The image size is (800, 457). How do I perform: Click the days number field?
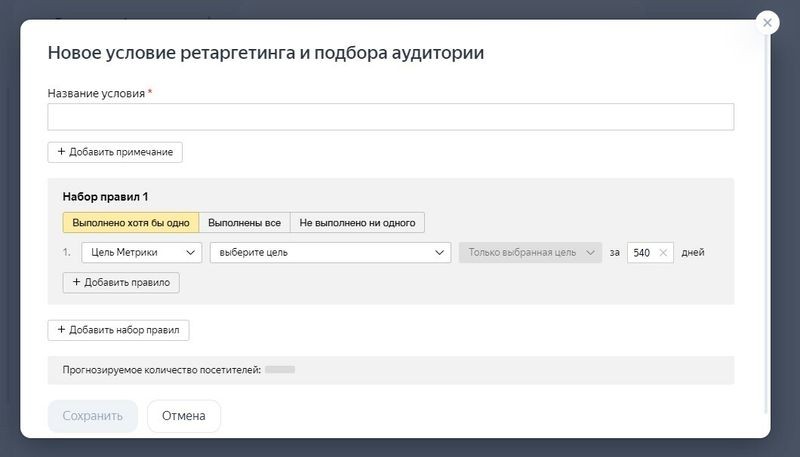pyautogui.click(x=642, y=253)
